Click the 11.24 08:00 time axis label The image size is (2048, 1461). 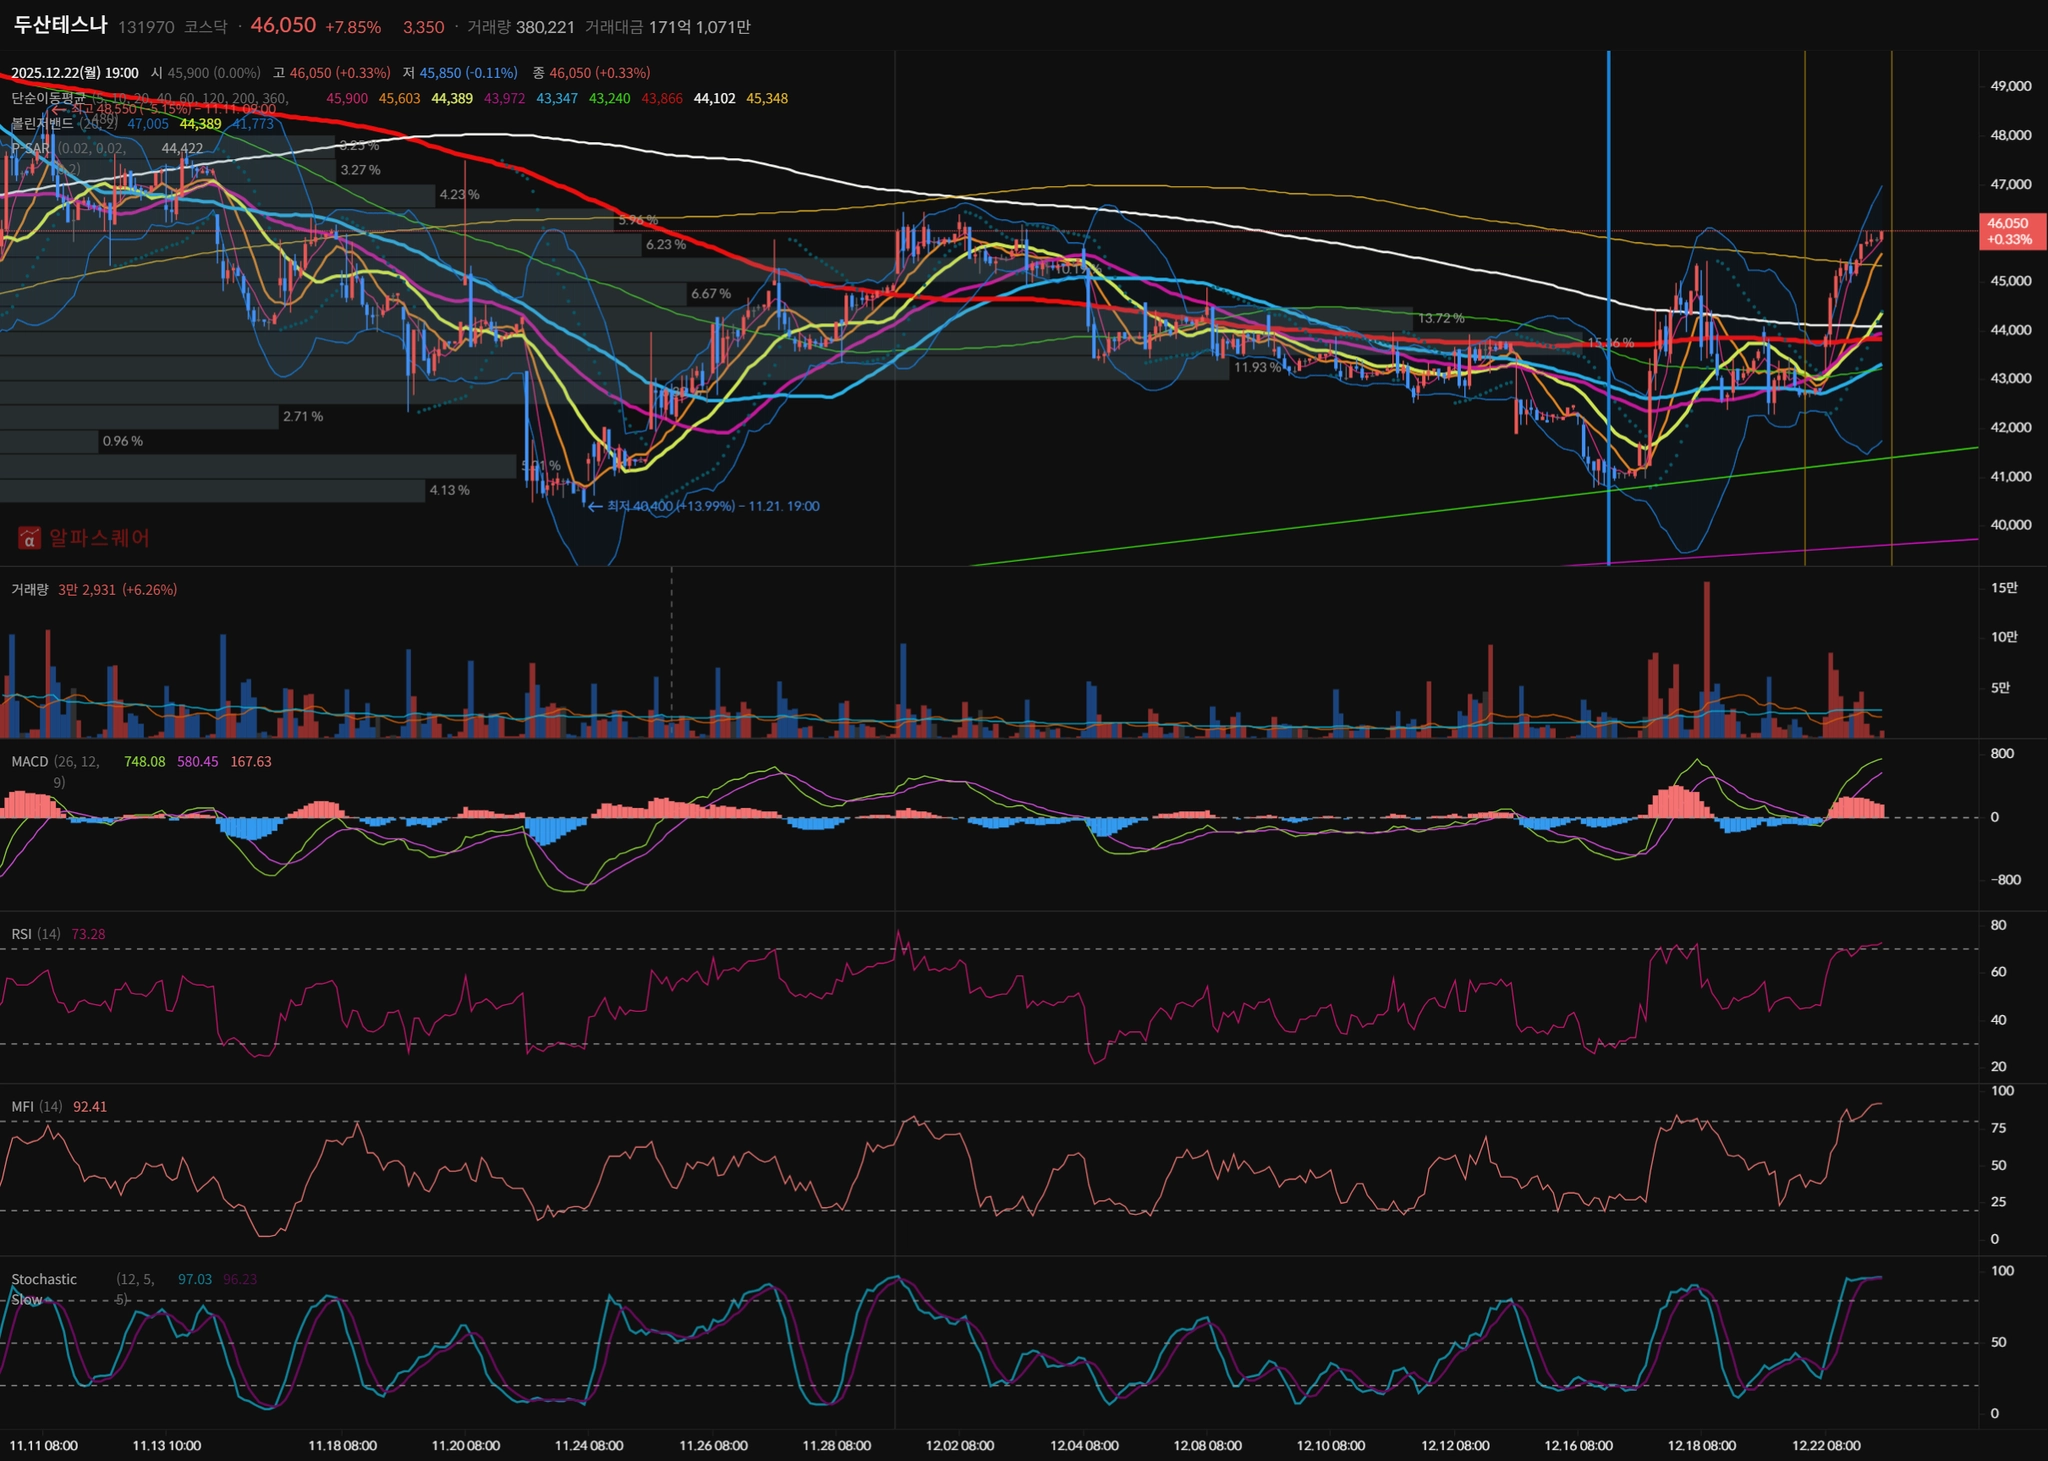click(589, 1445)
